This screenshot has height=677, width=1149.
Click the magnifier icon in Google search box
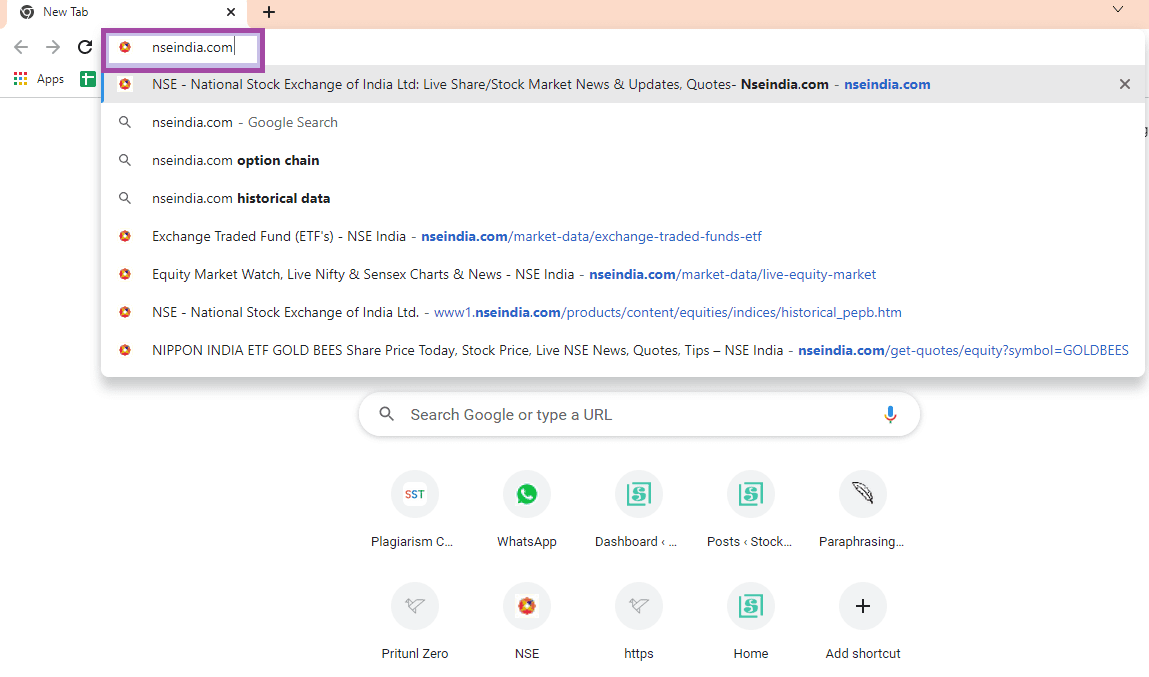pos(387,415)
